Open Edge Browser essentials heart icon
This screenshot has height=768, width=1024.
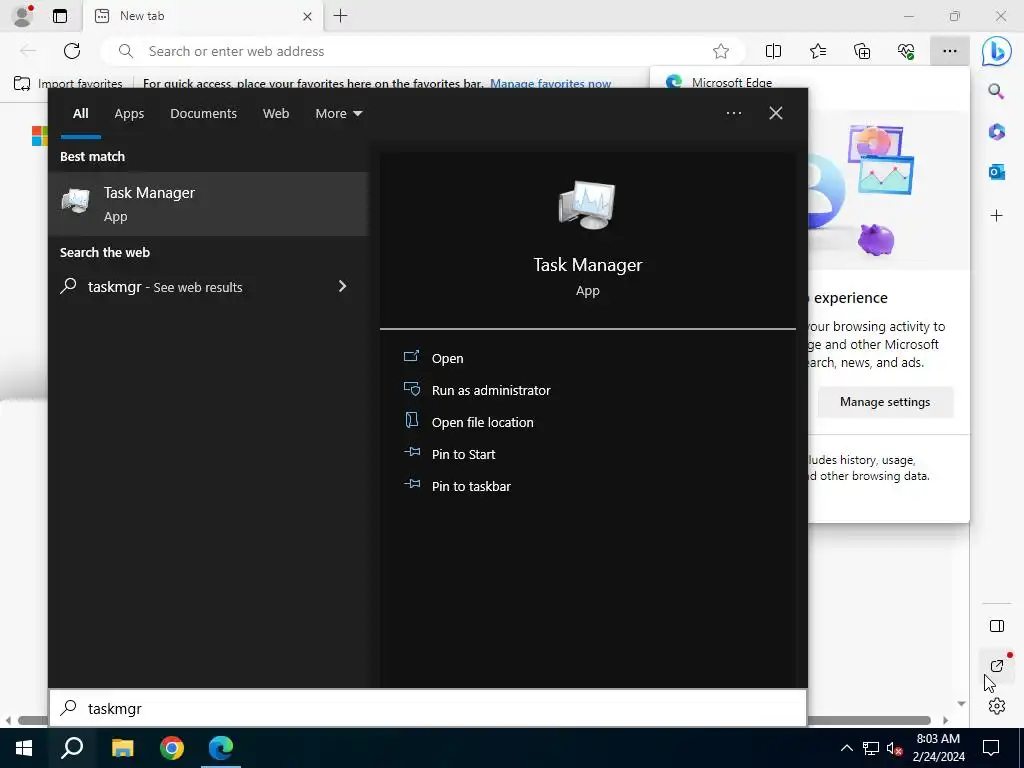[906, 51]
